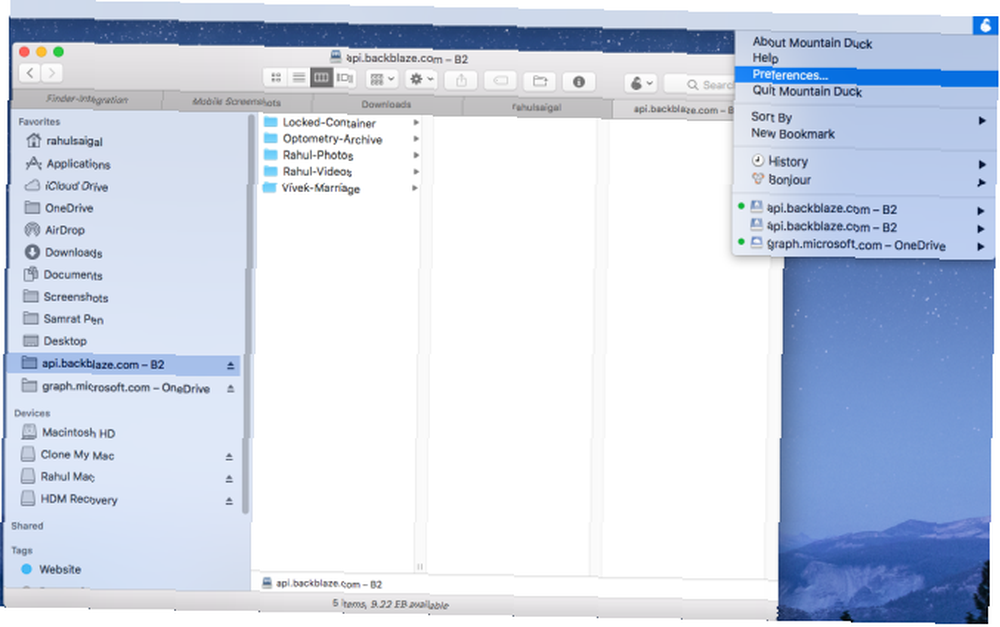The image size is (1000, 627).
Task: Click in the Finder Search field
Action: pos(700,84)
